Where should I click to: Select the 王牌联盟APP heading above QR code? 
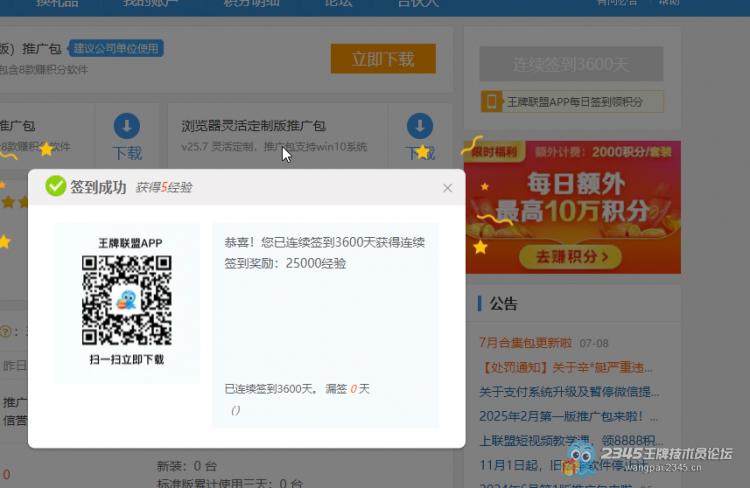coord(130,243)
